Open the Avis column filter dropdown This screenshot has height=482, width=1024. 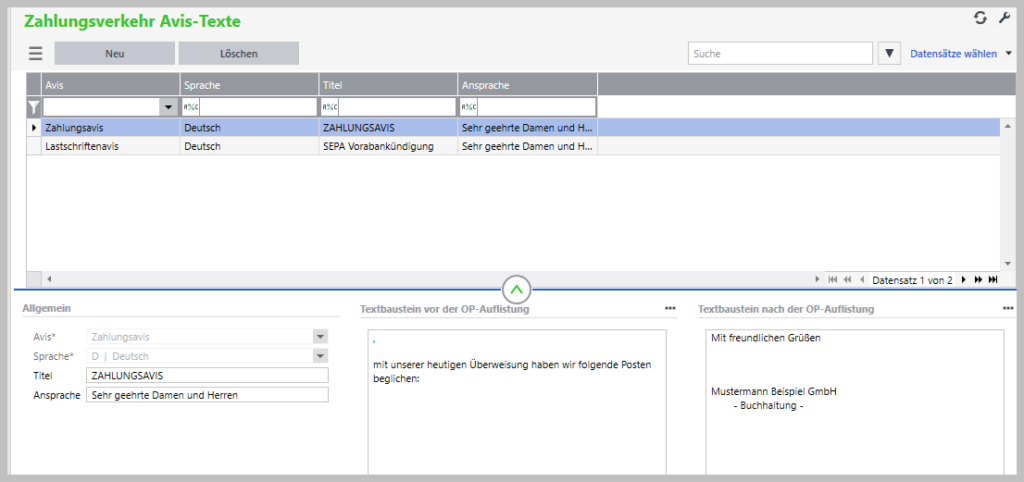click(167, 107)
